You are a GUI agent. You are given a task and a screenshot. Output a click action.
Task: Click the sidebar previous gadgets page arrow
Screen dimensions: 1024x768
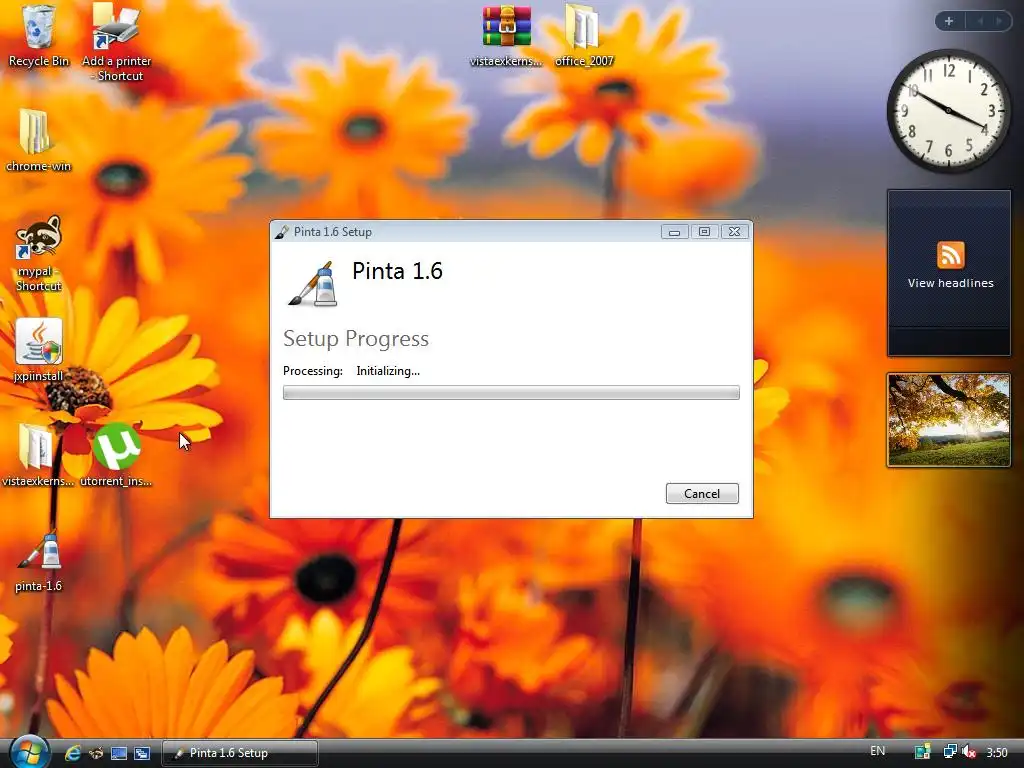[x=980, y=21]
